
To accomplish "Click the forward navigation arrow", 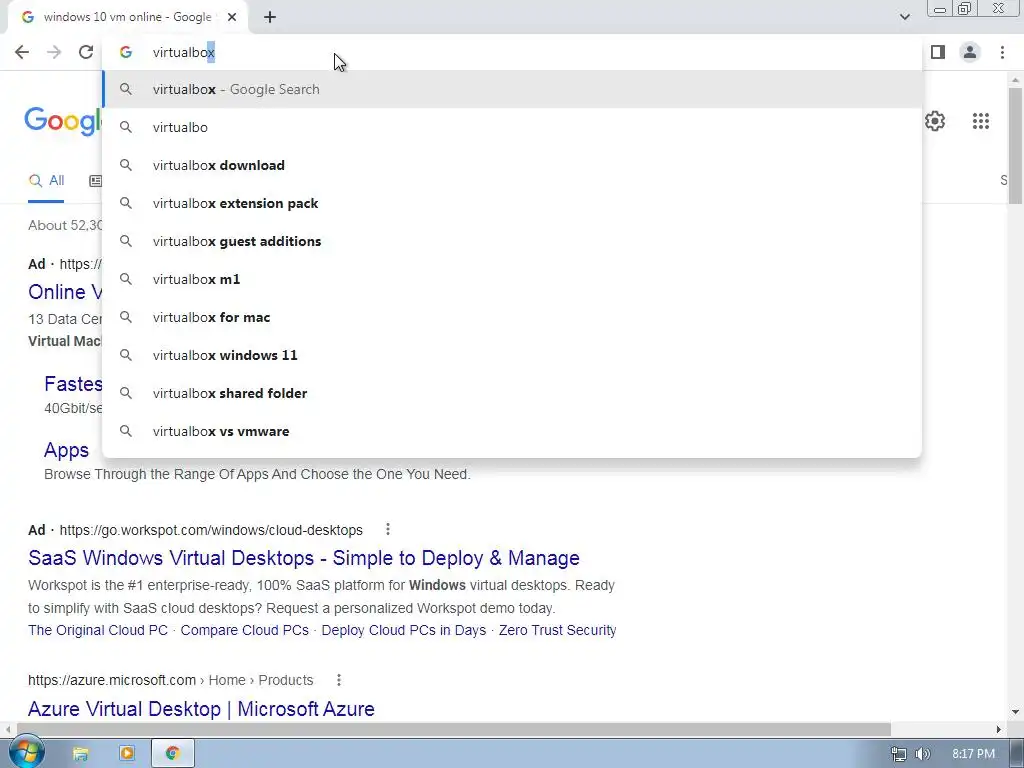I will click(54, 52).
